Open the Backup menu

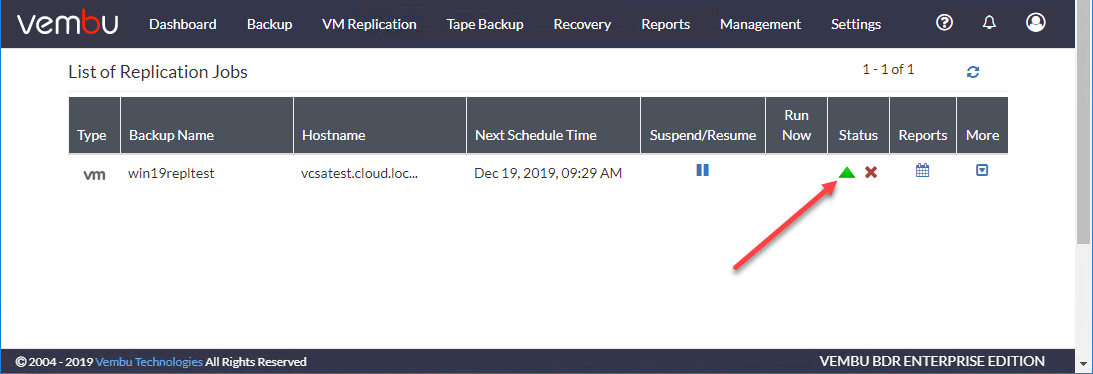pos(269,24)
